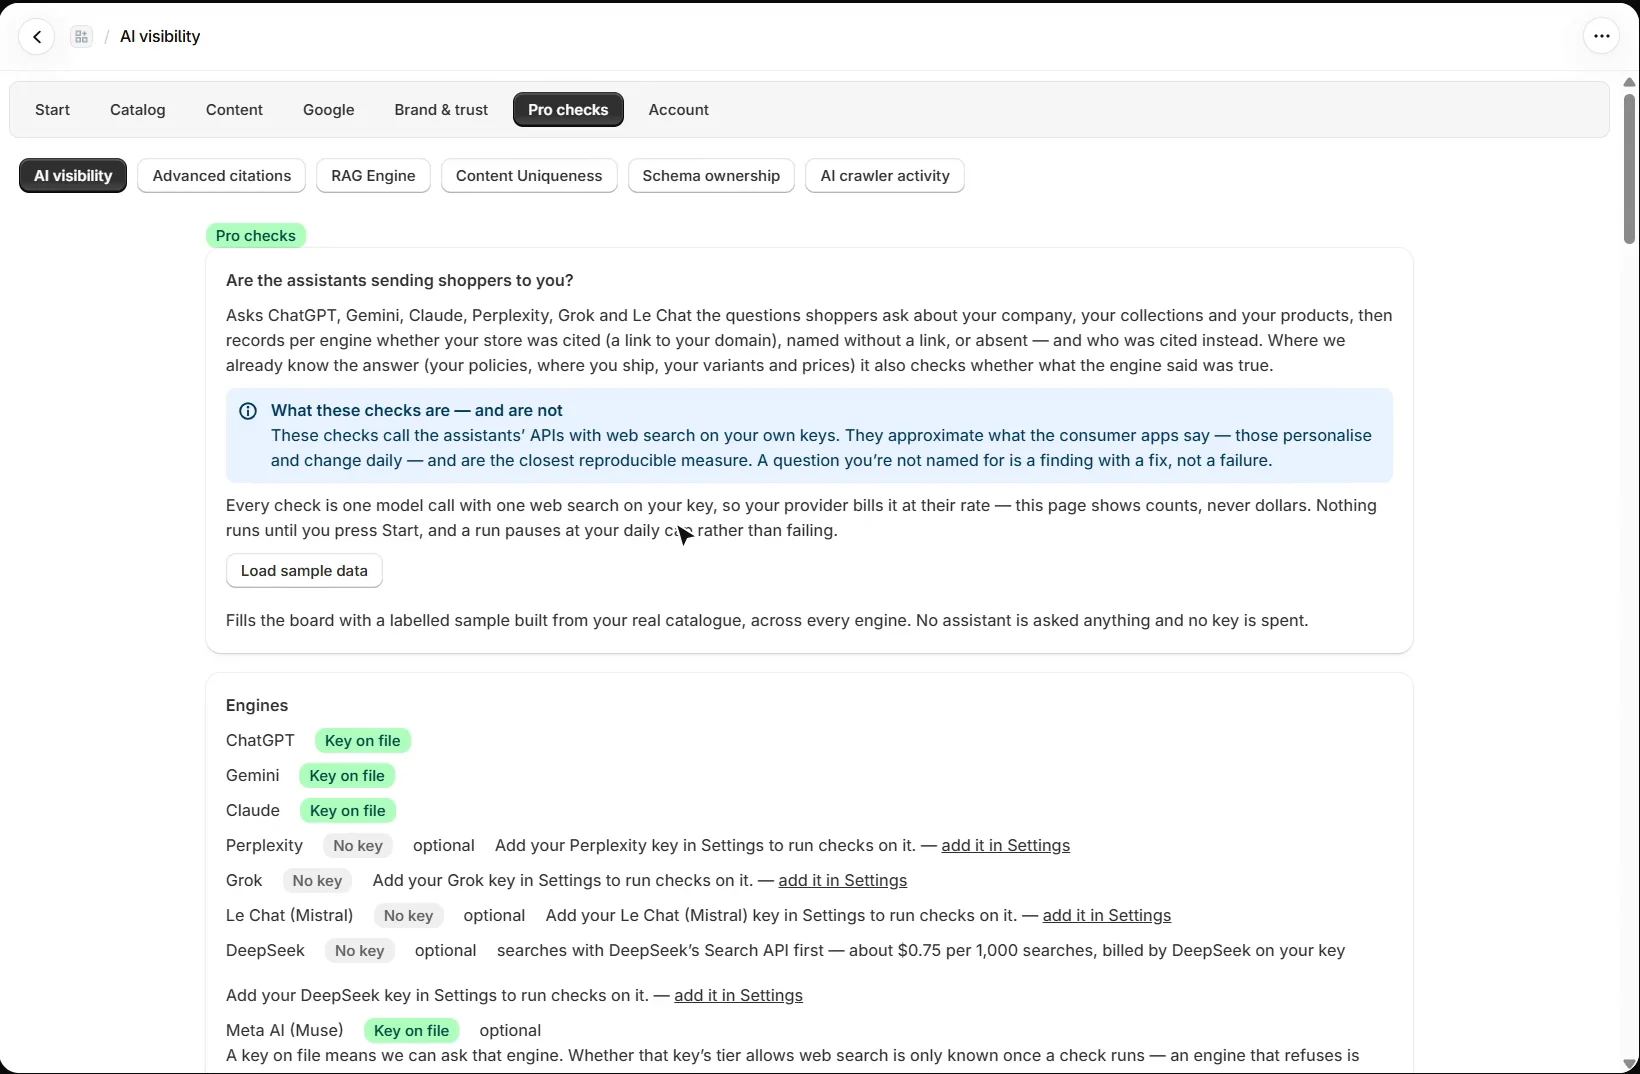Click the Load sample data button
This screenshot has height=1074, width=1640.
304,571
